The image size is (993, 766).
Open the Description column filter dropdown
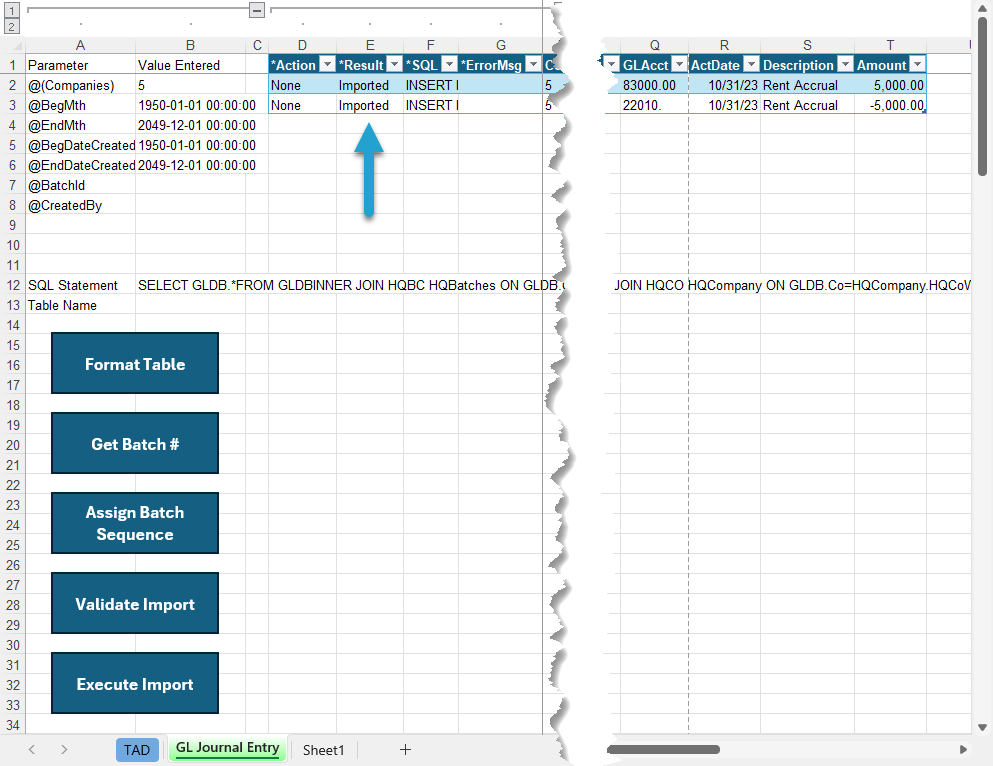845,64
